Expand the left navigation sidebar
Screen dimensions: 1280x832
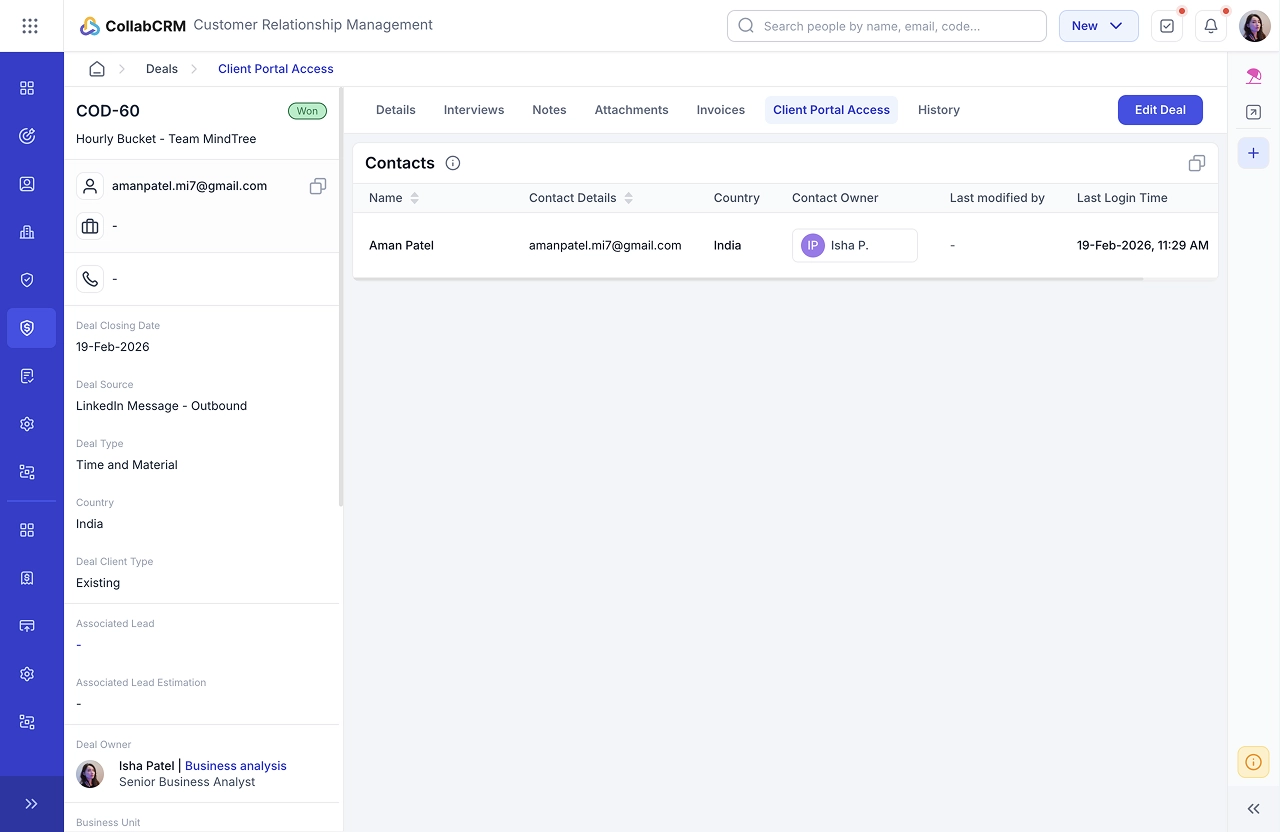pyautogui.click(x=31, y=804)
